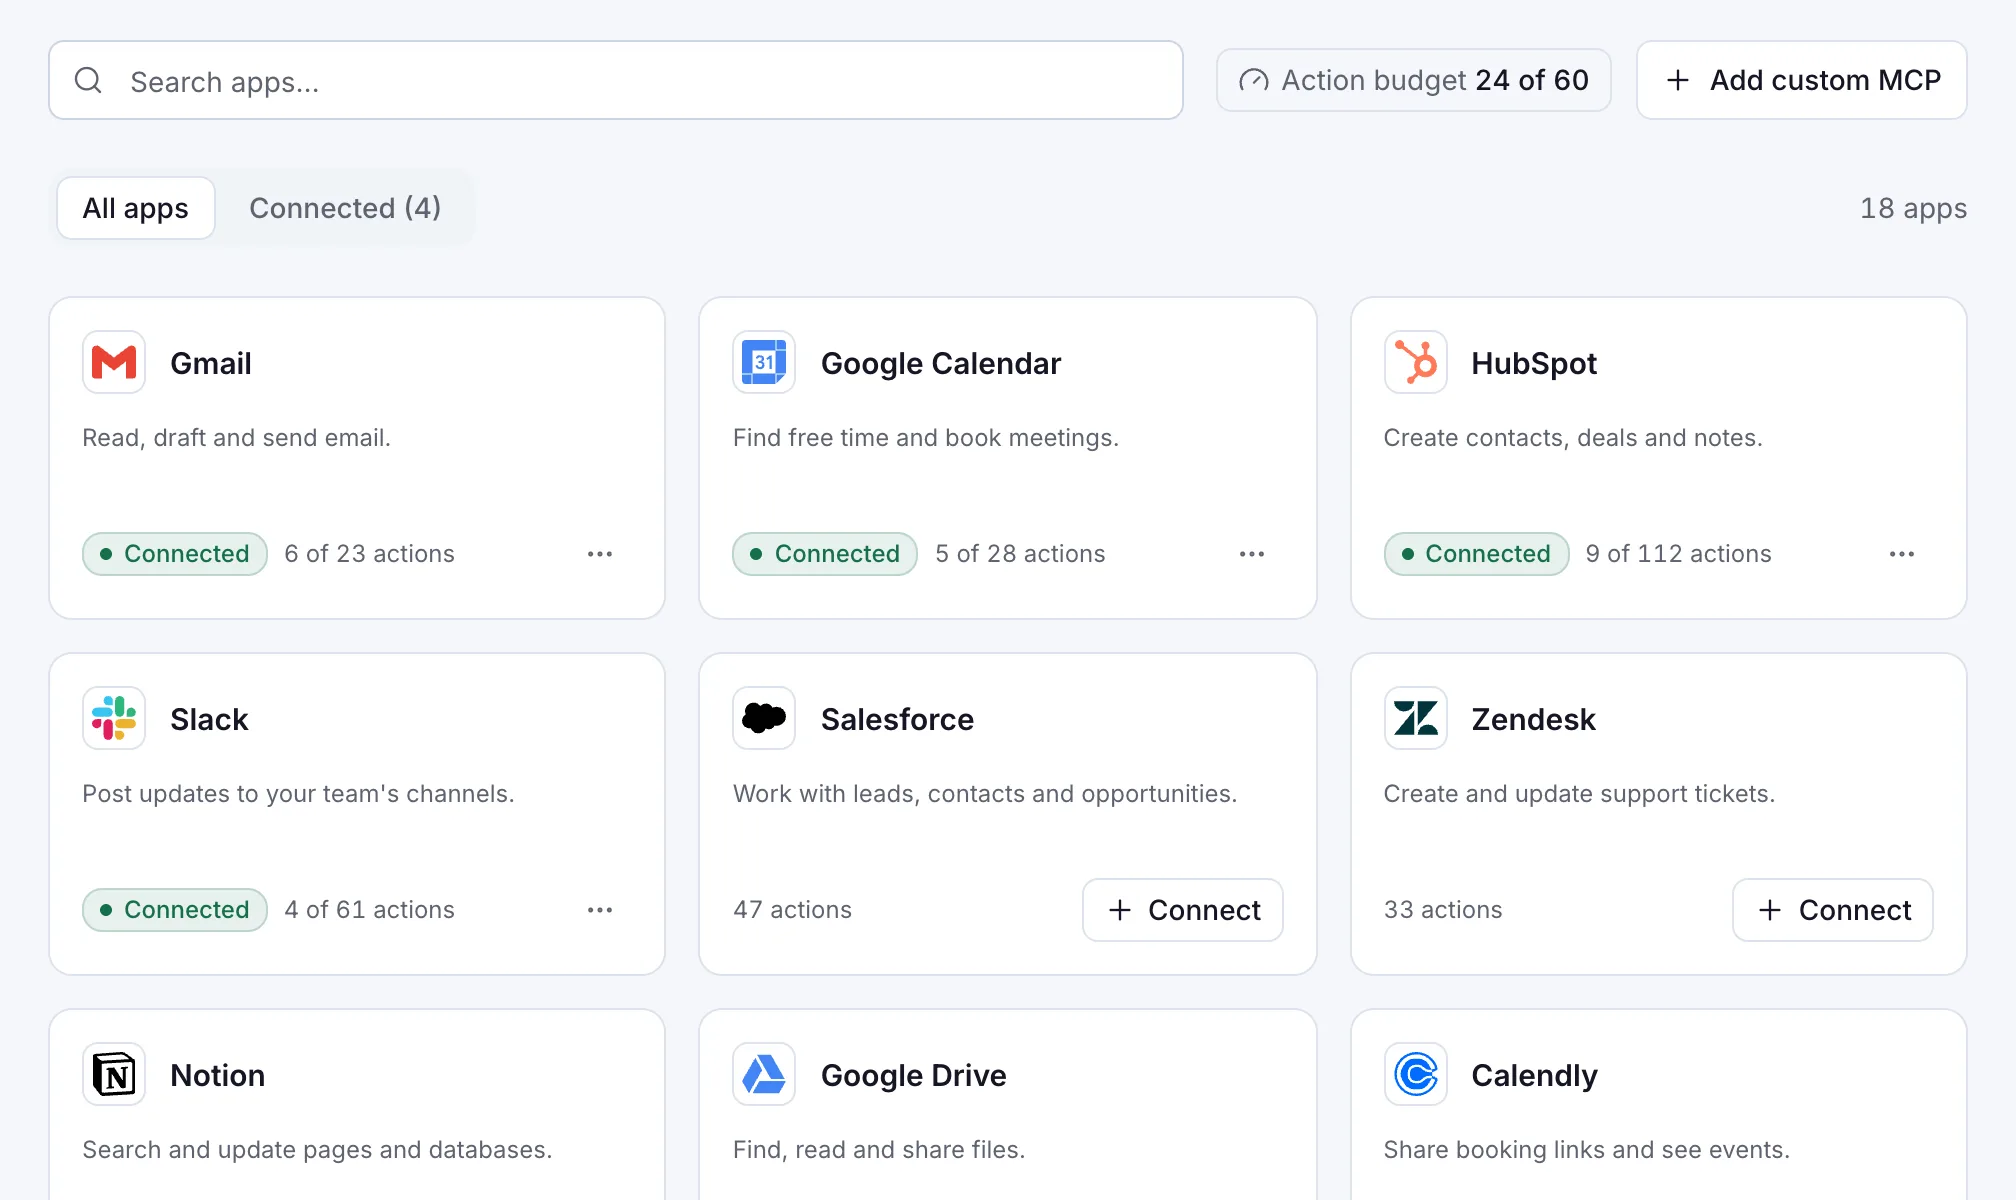Click Add custom MCP button
The height and width of the screenshot is (1200, 2016).
pyautogui.click(x=1802, y=80)
